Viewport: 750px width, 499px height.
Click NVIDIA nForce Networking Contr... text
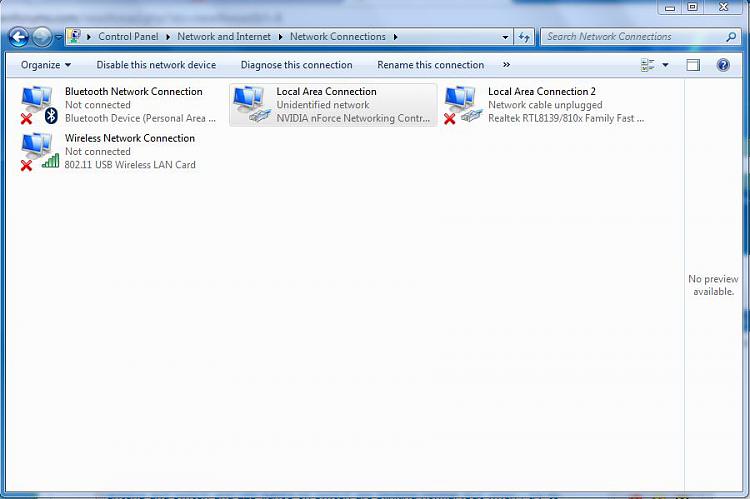[x=353, y=118]
